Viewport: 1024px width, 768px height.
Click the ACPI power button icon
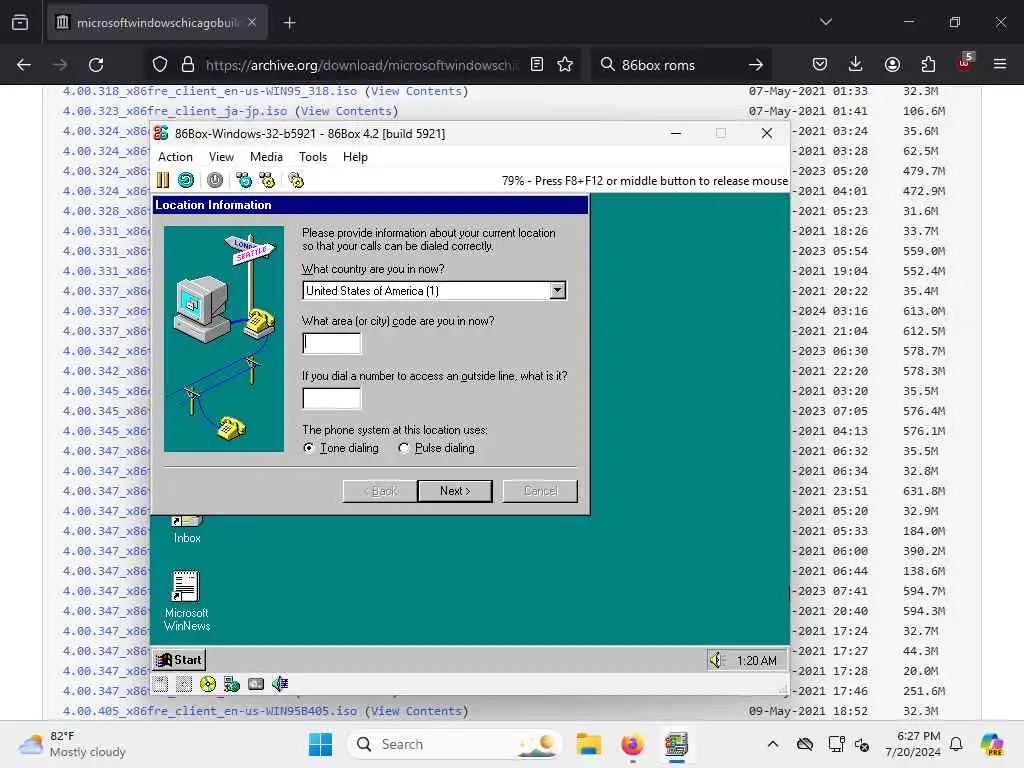click(x=215, y=180)
